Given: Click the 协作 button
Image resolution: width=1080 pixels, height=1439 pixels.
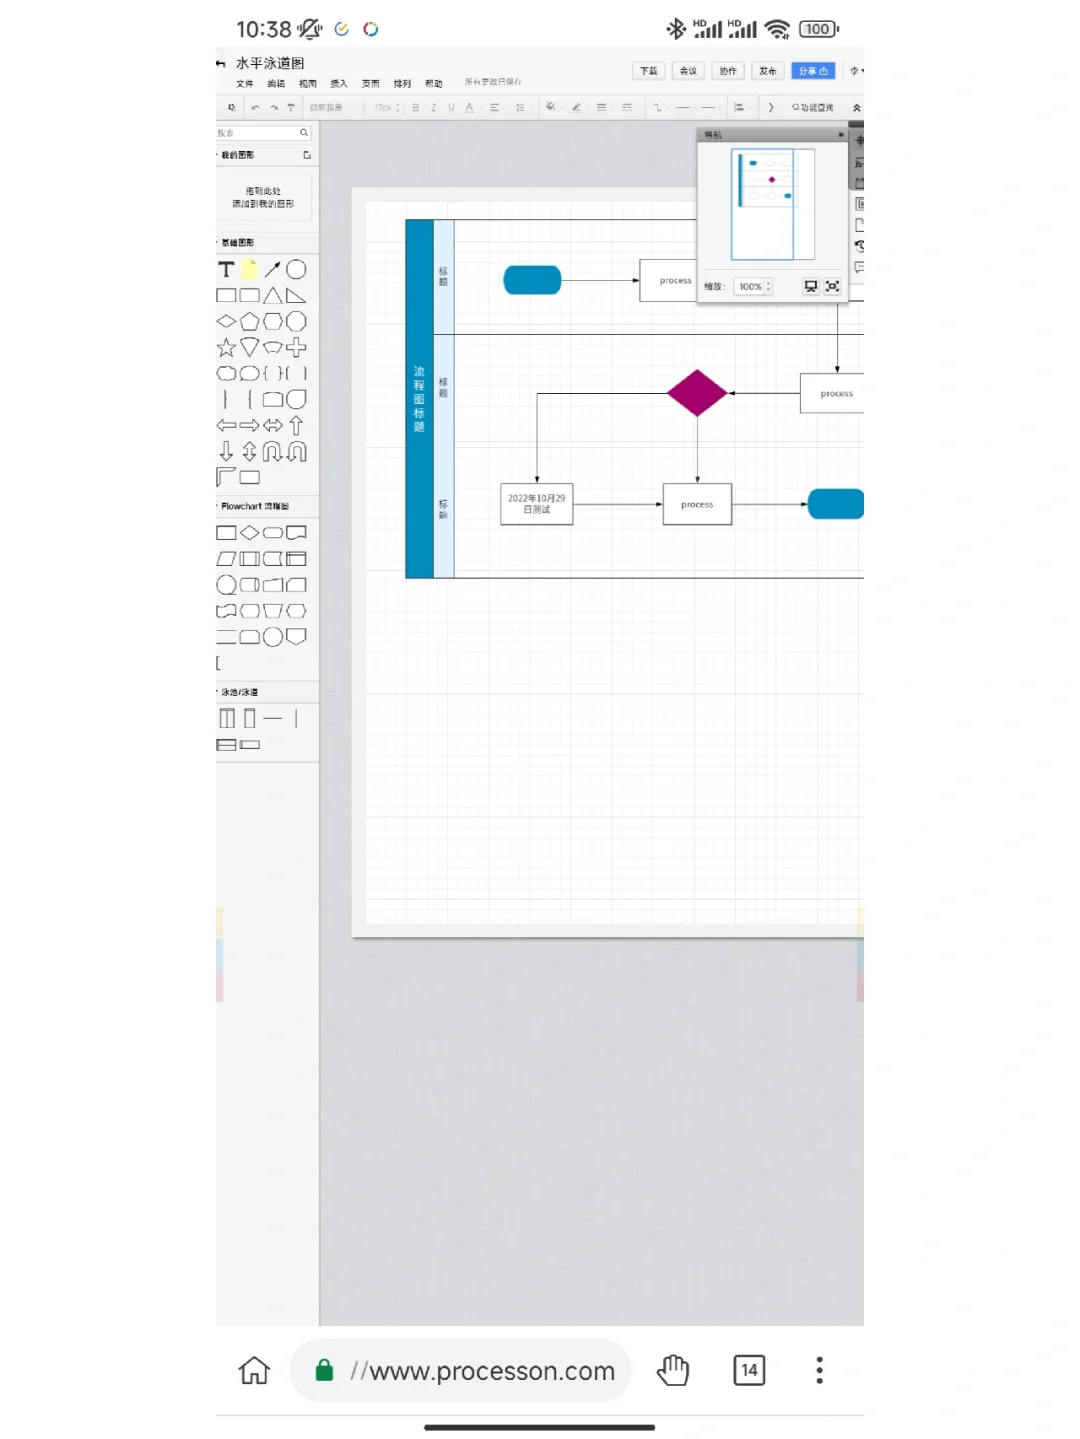Looking at the screenshot, I should pos(728,71).
